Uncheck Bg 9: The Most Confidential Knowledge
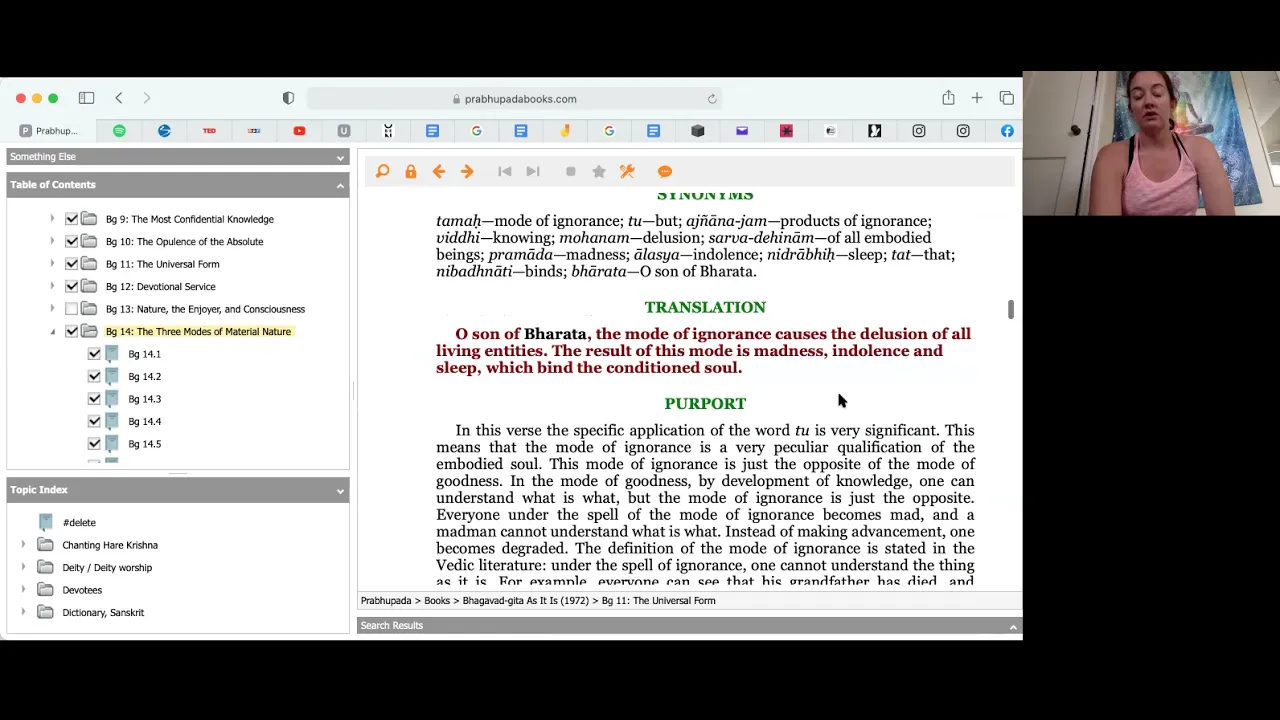 coord(71,219)
